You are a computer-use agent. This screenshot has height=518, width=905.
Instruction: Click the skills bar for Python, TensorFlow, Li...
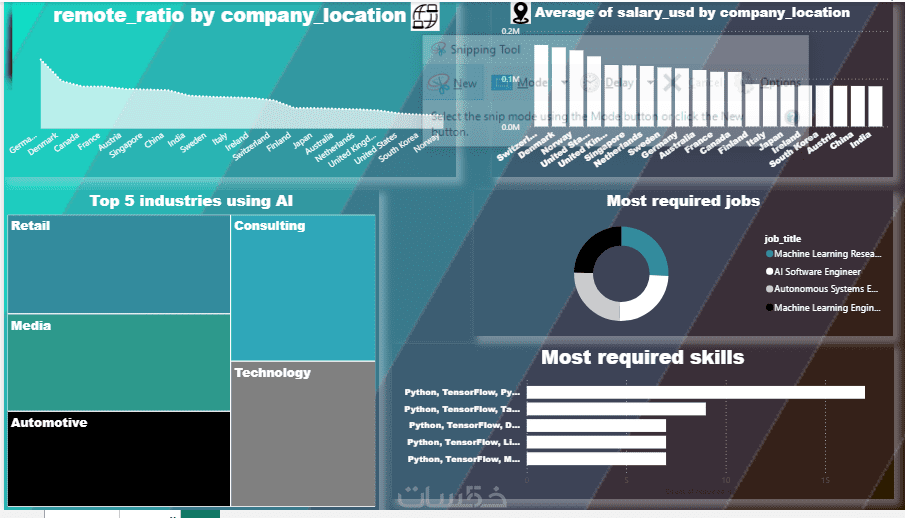[x=596, y=442]
